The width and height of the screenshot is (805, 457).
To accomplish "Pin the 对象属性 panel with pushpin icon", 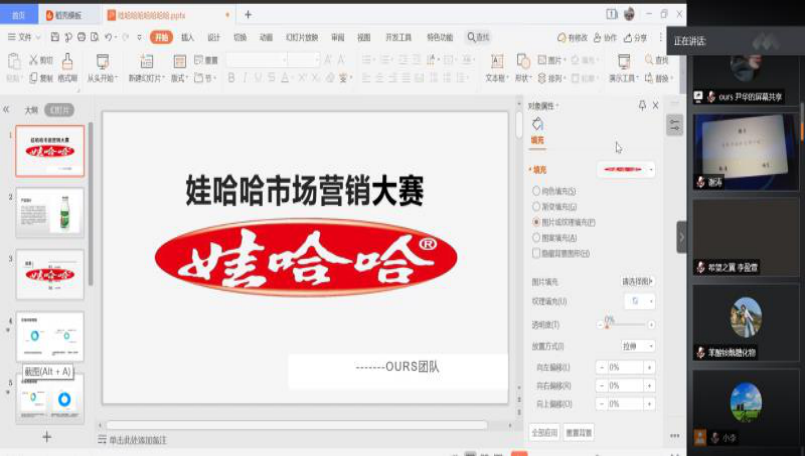I will (642, 105).
